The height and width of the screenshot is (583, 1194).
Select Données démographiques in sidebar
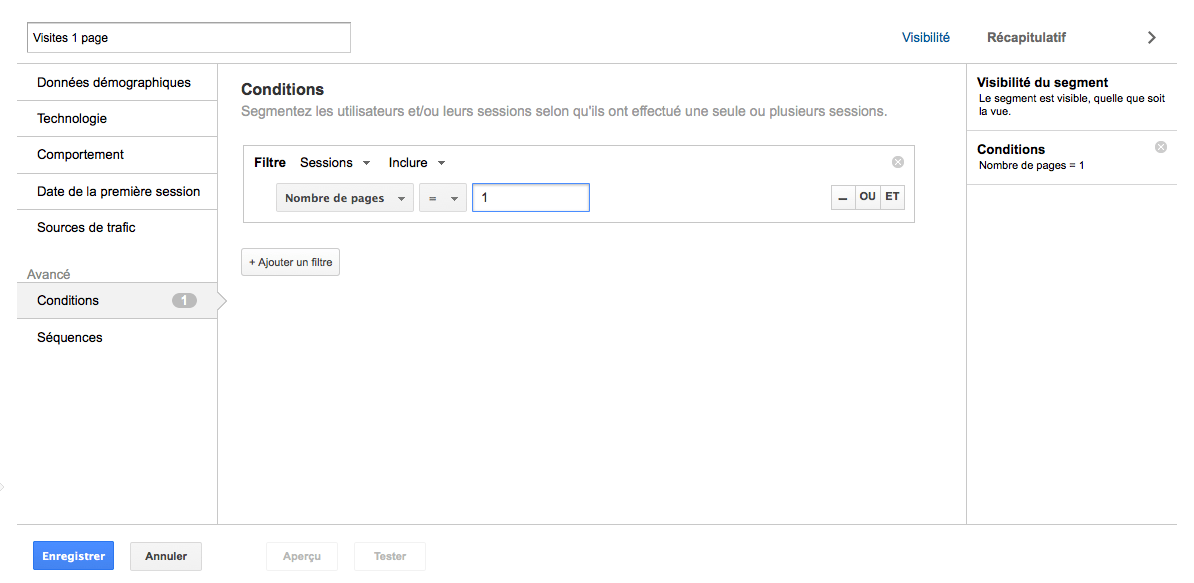point(114,83)
